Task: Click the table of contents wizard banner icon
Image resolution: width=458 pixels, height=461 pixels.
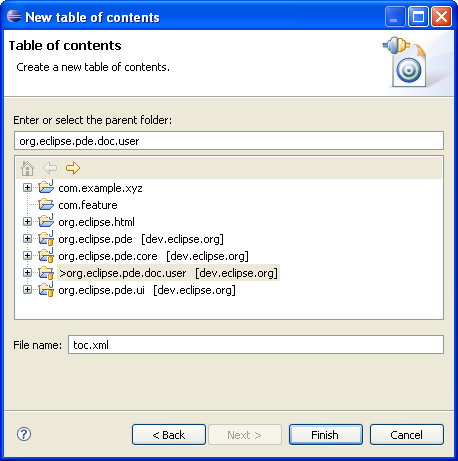Action: tap(405, 62)
